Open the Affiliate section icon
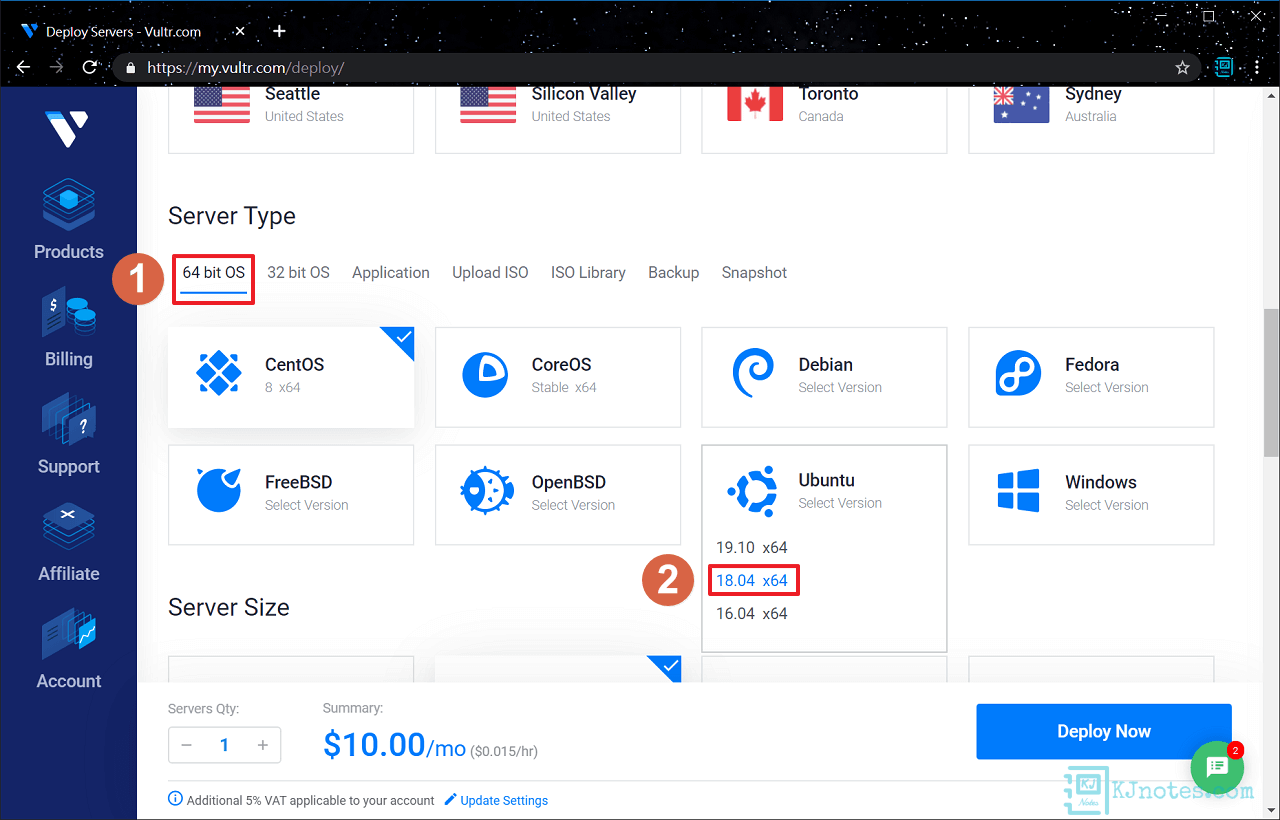The image size is (1280, 820). pyautogui.click(x=69, y=527)
